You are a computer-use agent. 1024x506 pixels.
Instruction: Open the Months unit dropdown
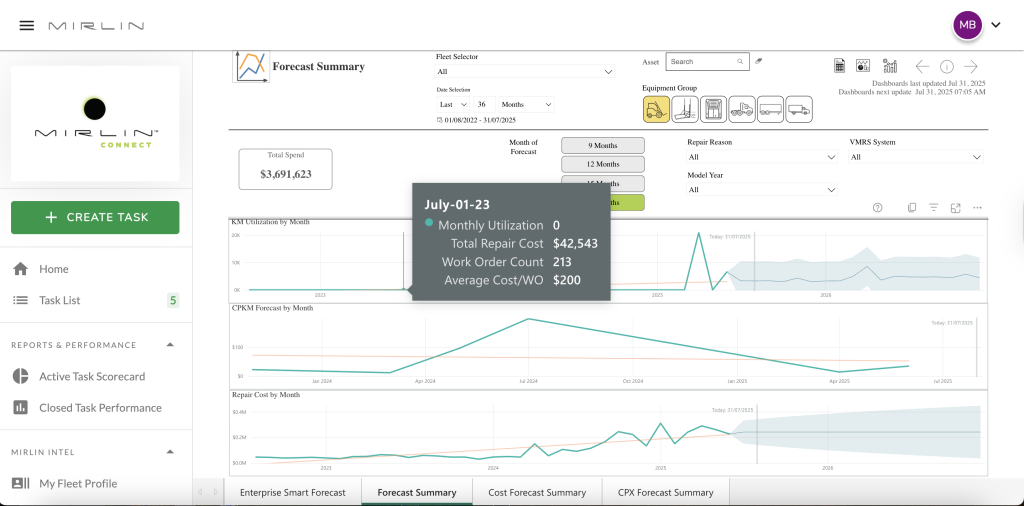pyautogui.click(x=526, y=104)
